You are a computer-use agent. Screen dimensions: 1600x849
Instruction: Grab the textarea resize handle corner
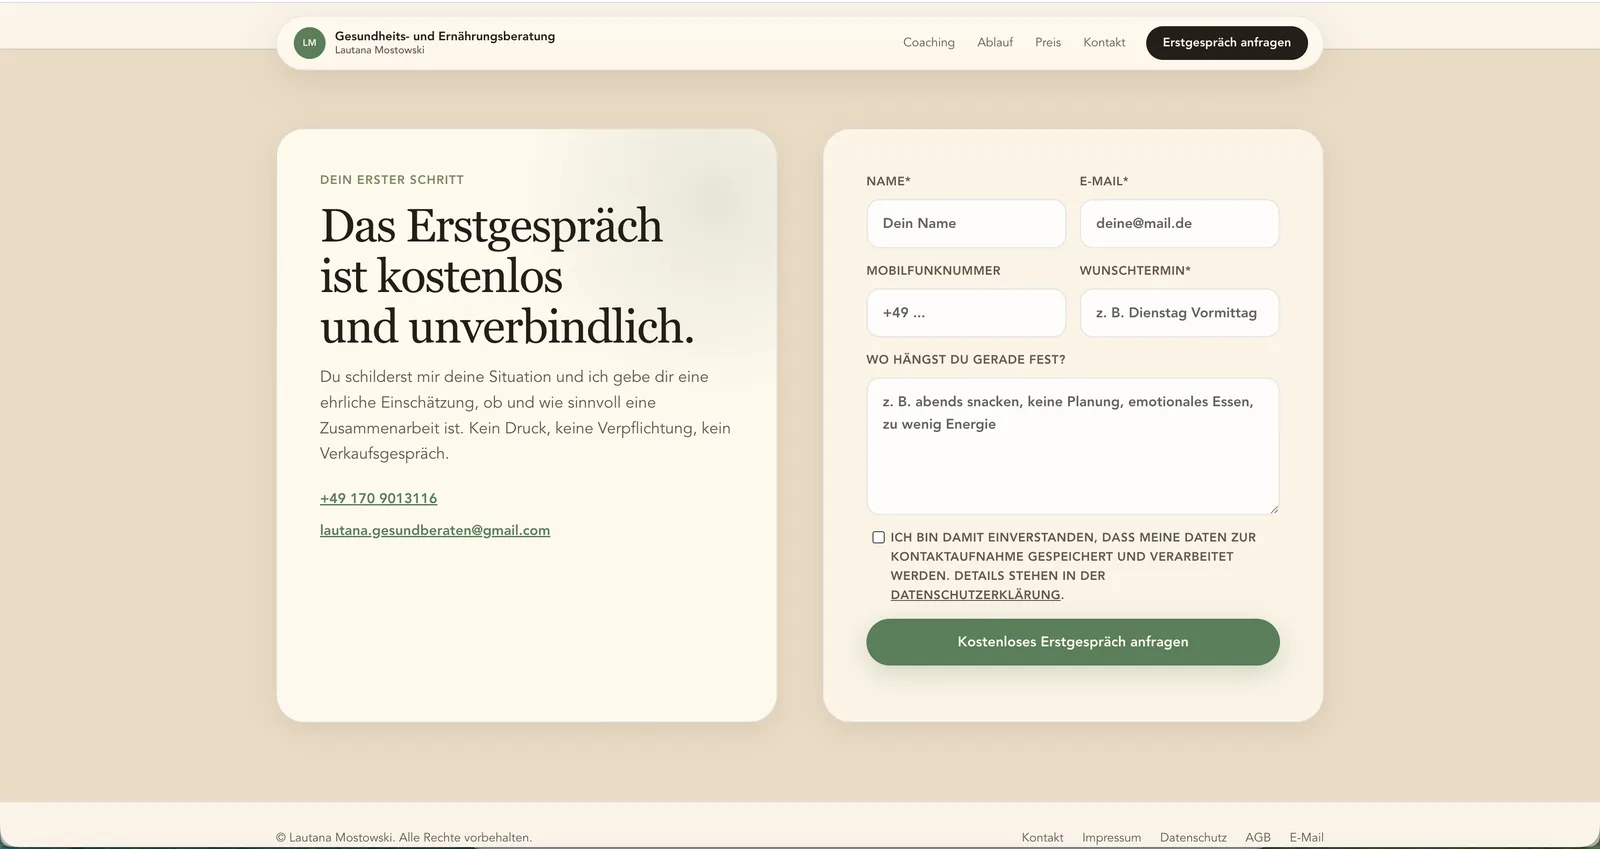[x=1273, y=509]
